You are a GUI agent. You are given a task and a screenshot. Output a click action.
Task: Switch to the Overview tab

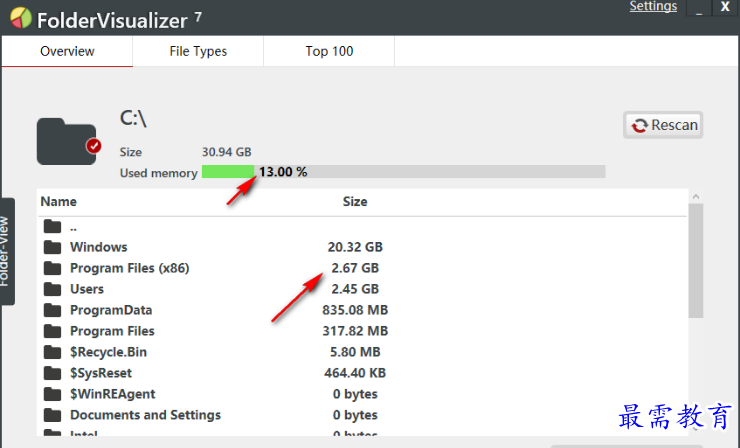pos(67,51)
